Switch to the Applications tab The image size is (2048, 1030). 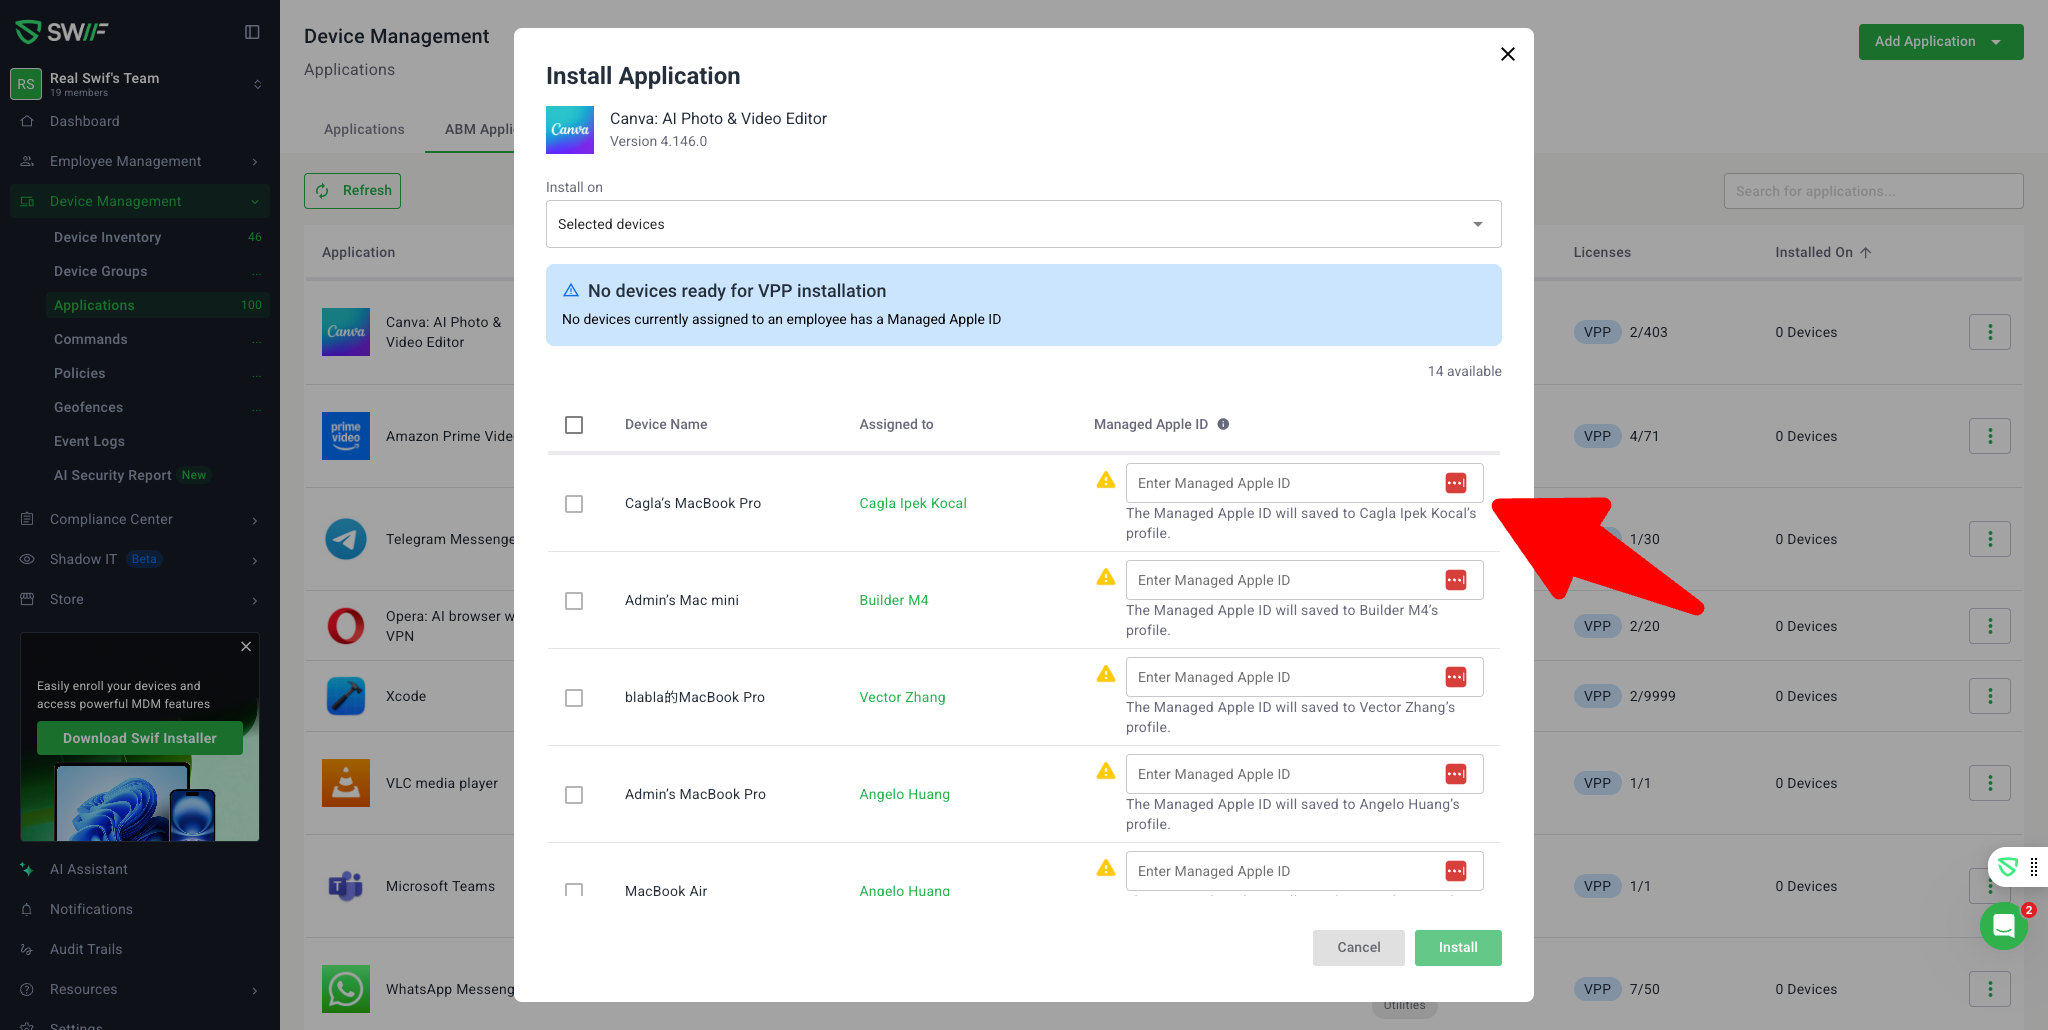point(364,129)
